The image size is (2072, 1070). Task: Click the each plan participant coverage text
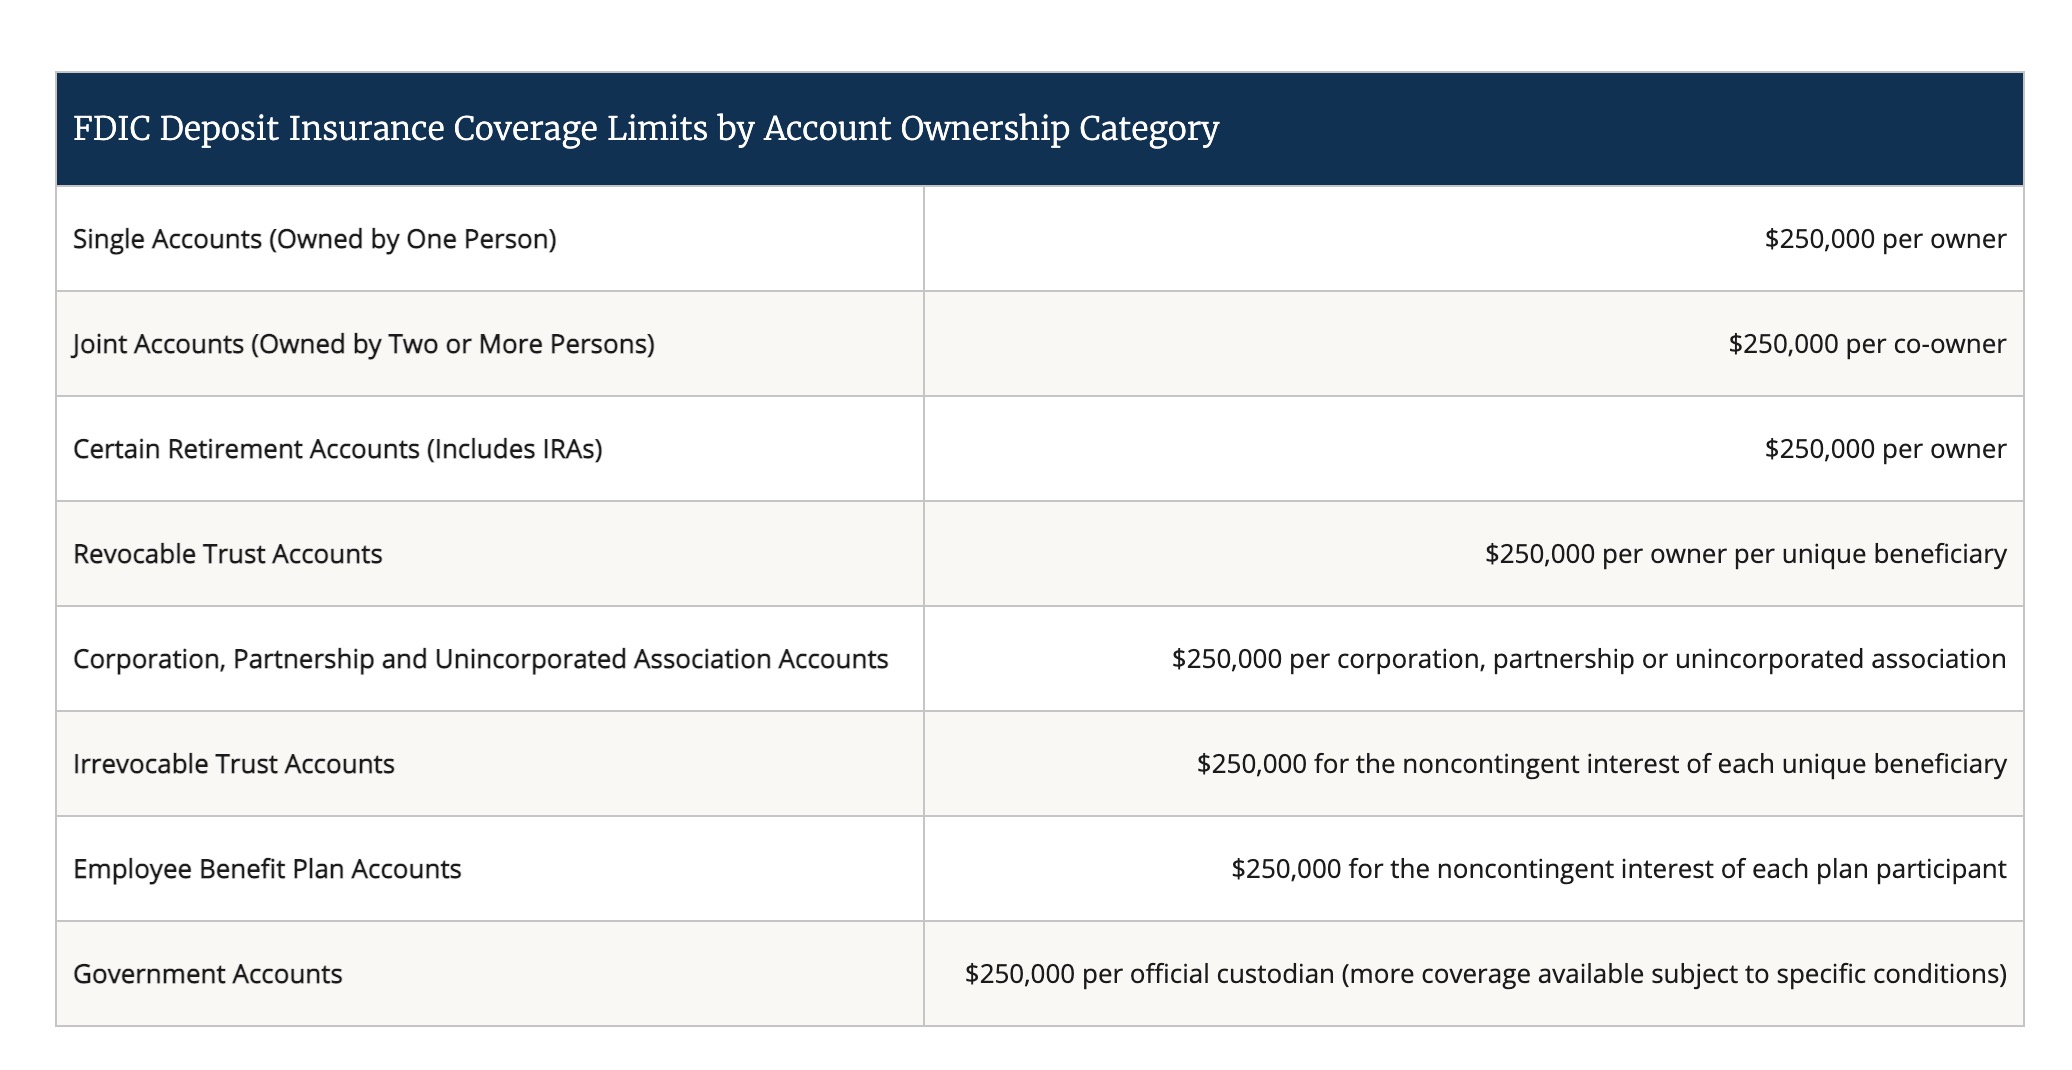click(1619, 869)
